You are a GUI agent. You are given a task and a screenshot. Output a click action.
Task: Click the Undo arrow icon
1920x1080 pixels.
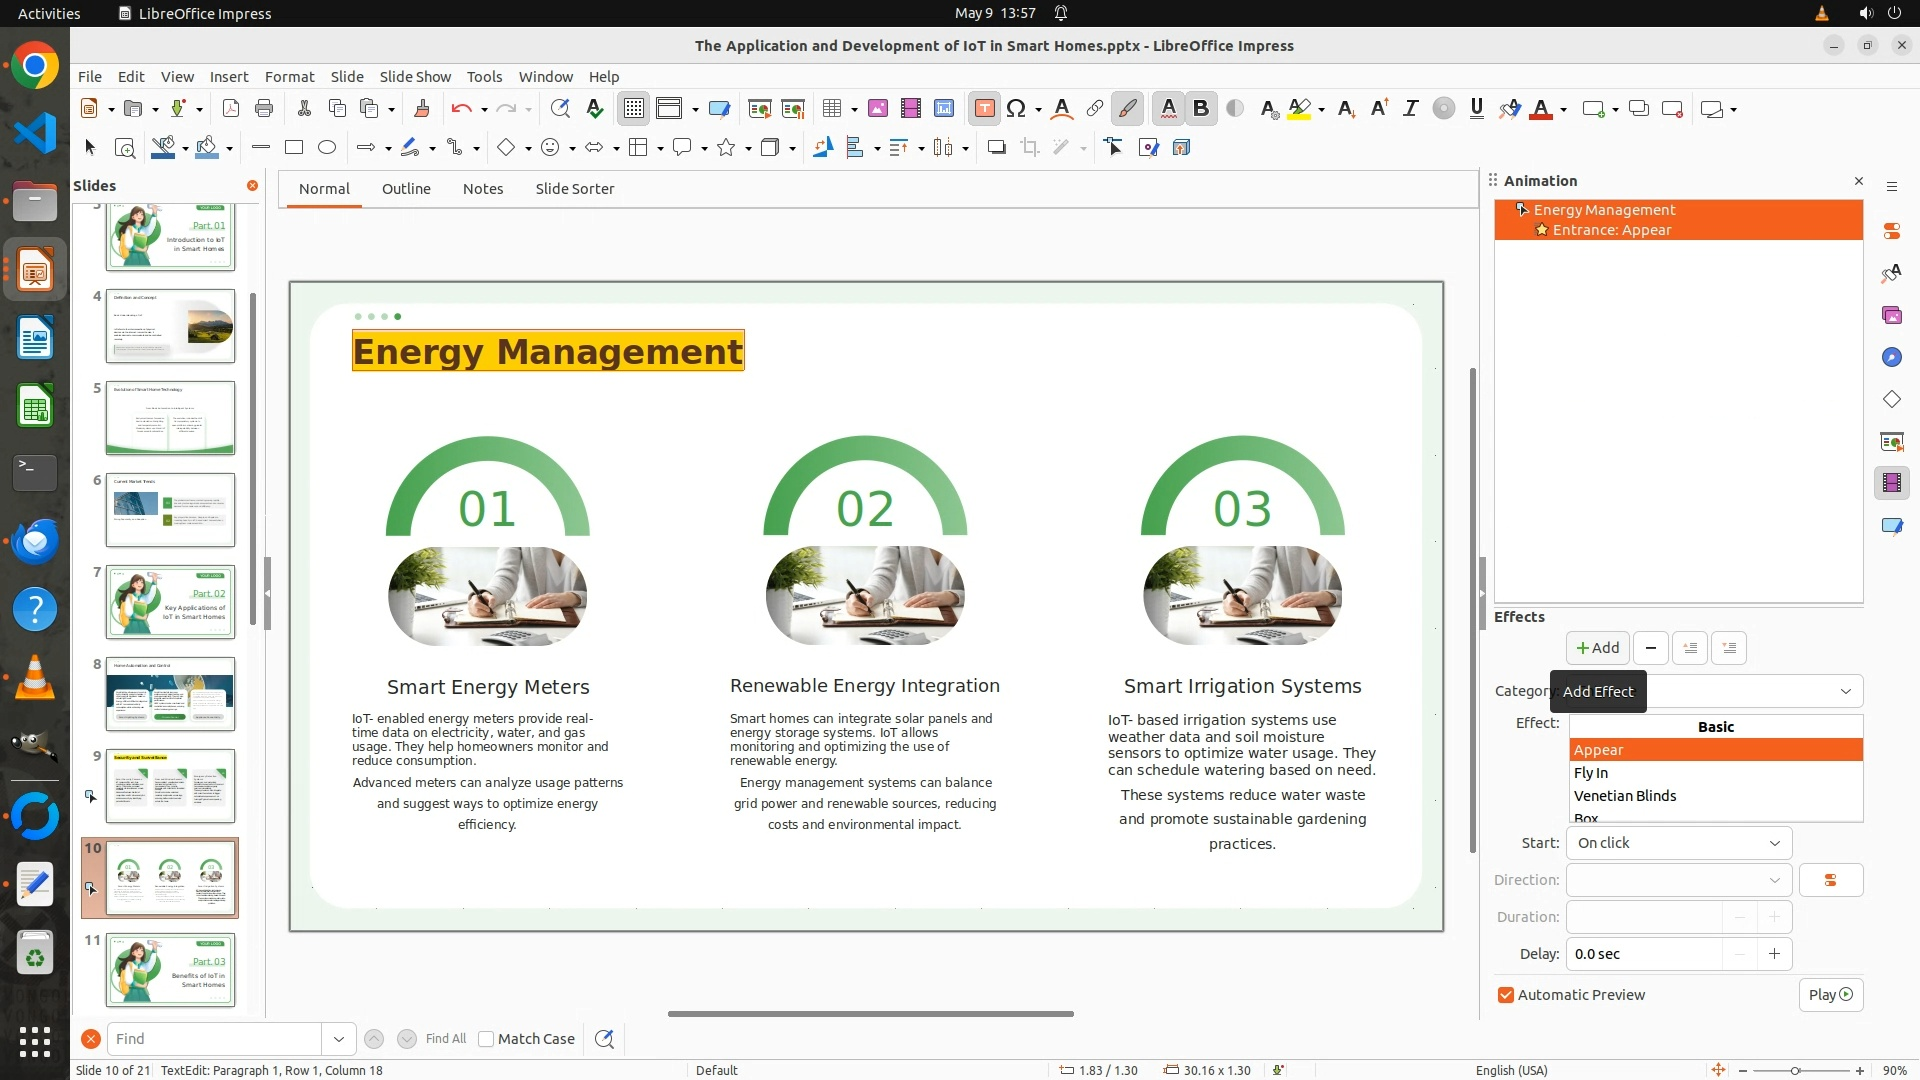point(461,109)
